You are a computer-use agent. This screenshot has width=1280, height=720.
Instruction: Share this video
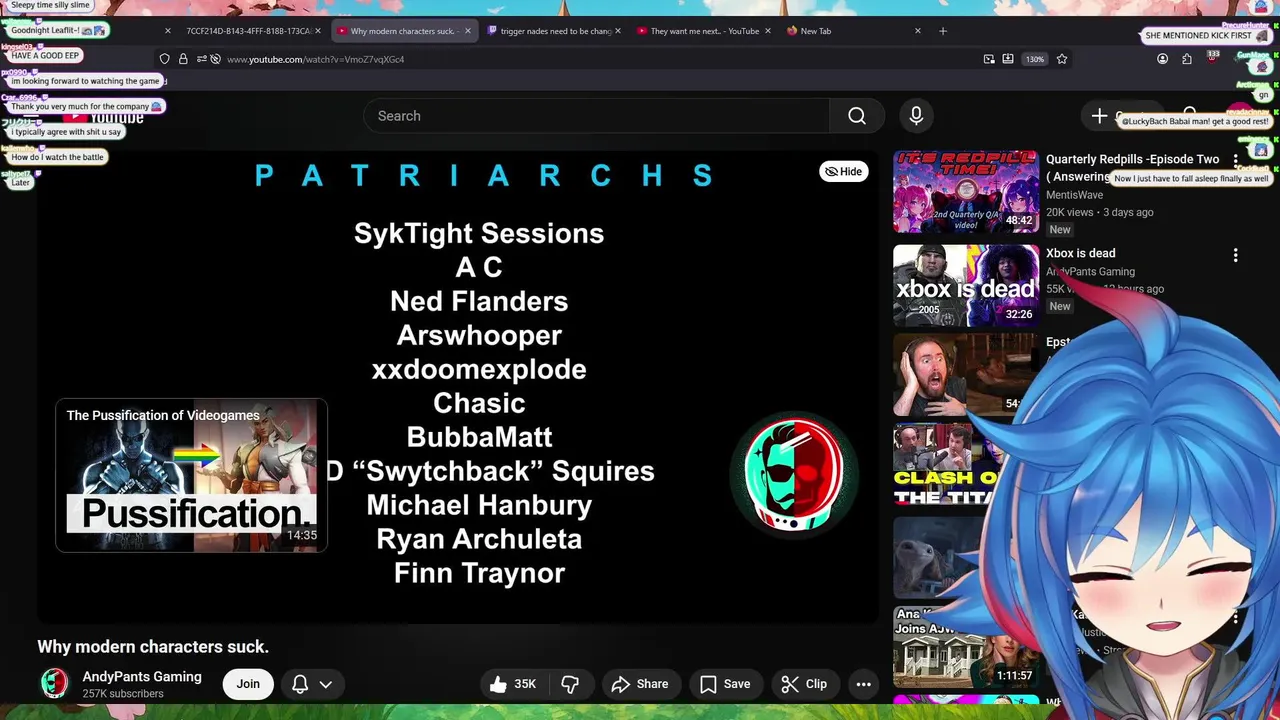[640, 684]
